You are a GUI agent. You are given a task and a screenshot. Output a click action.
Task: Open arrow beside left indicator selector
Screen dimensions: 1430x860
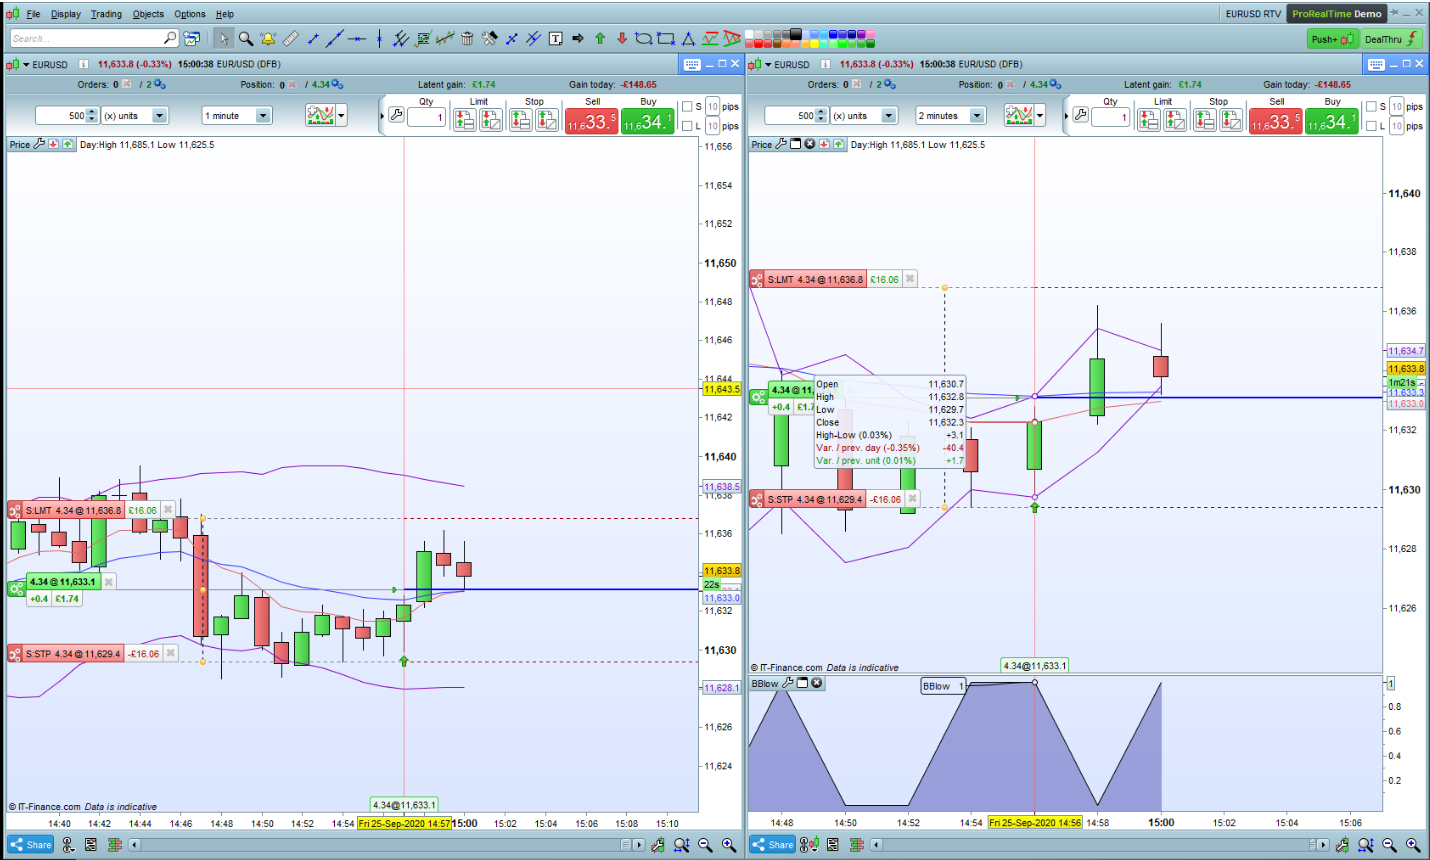tap(341, 115)
